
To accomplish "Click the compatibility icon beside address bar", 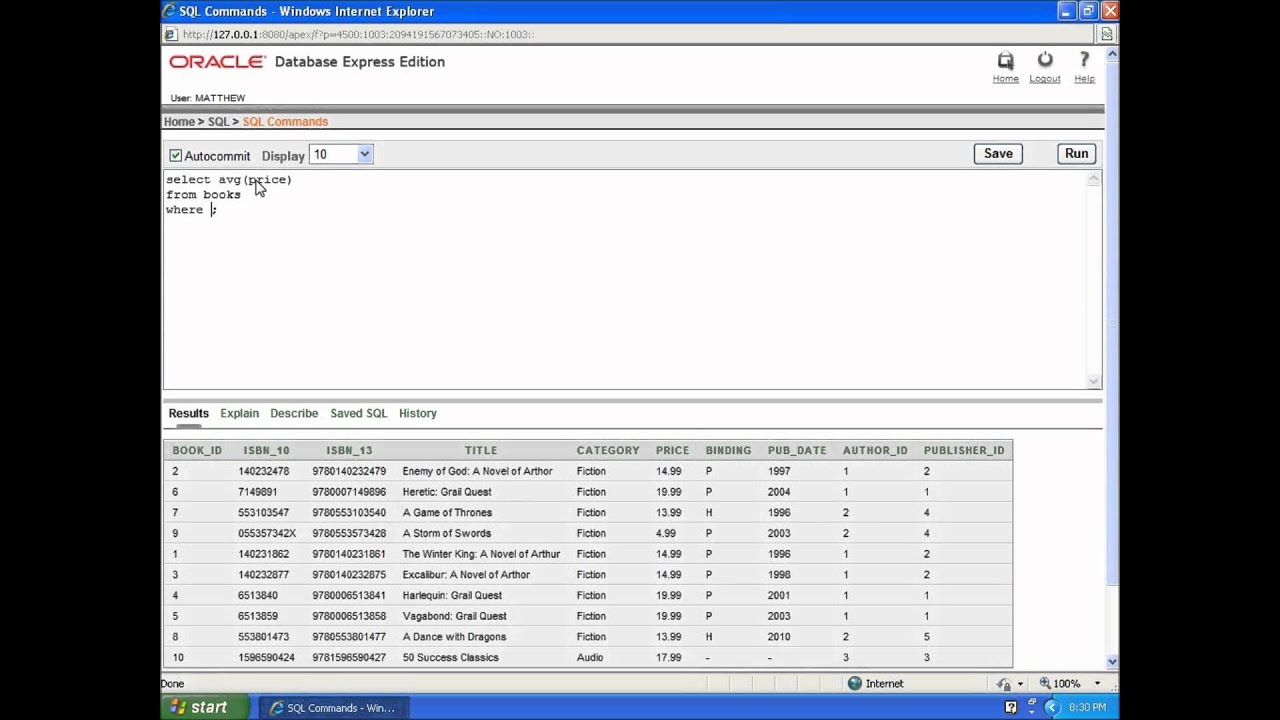I will 1108,34.
